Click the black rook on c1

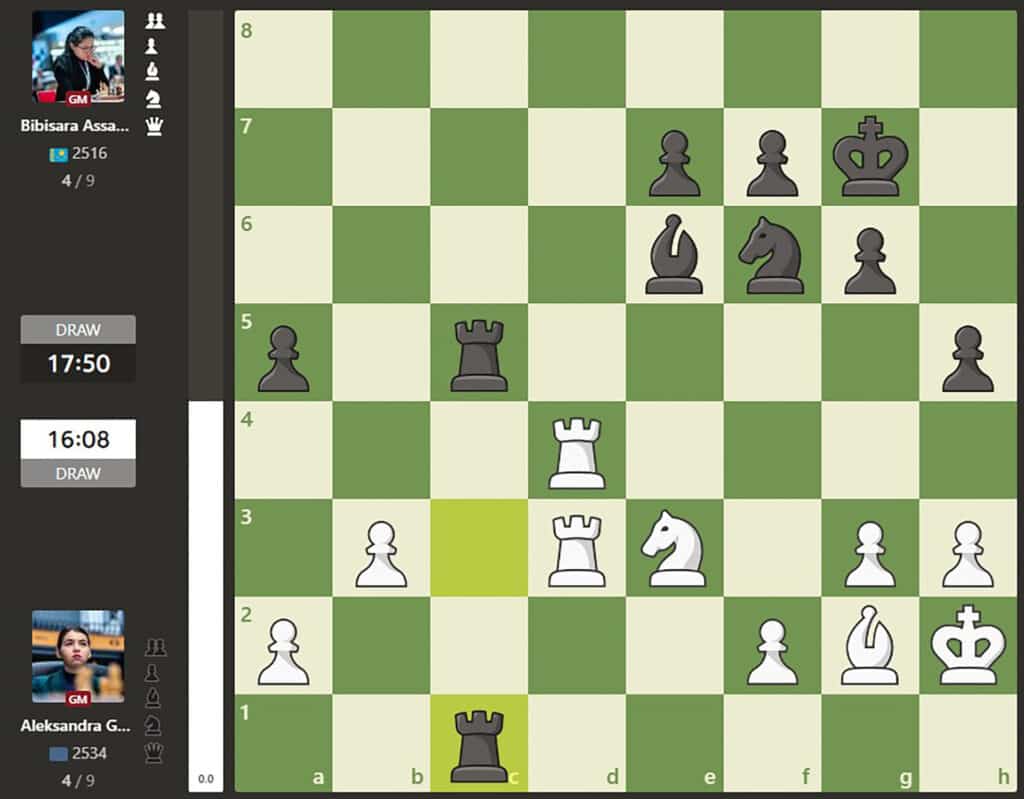coord(479,745)
